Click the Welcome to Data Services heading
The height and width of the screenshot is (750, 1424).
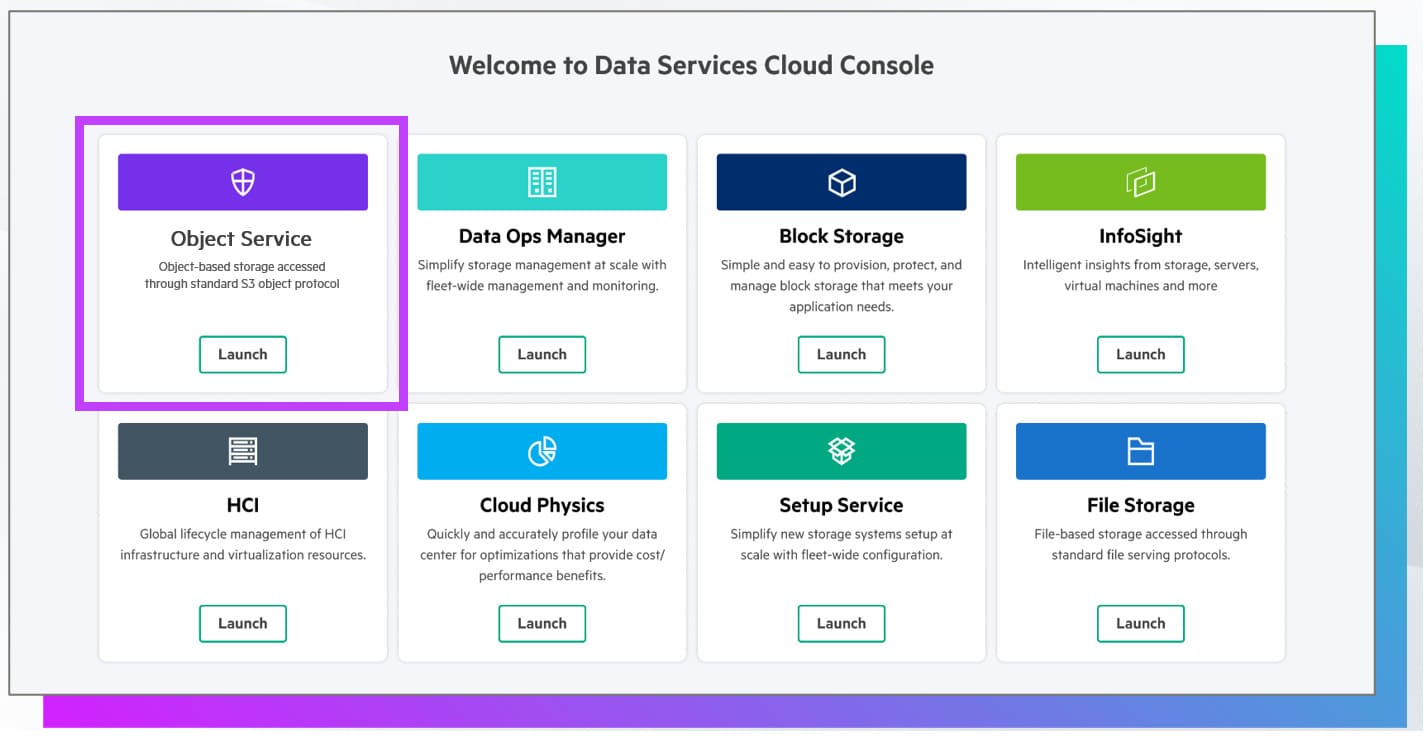tap(691, 66)
